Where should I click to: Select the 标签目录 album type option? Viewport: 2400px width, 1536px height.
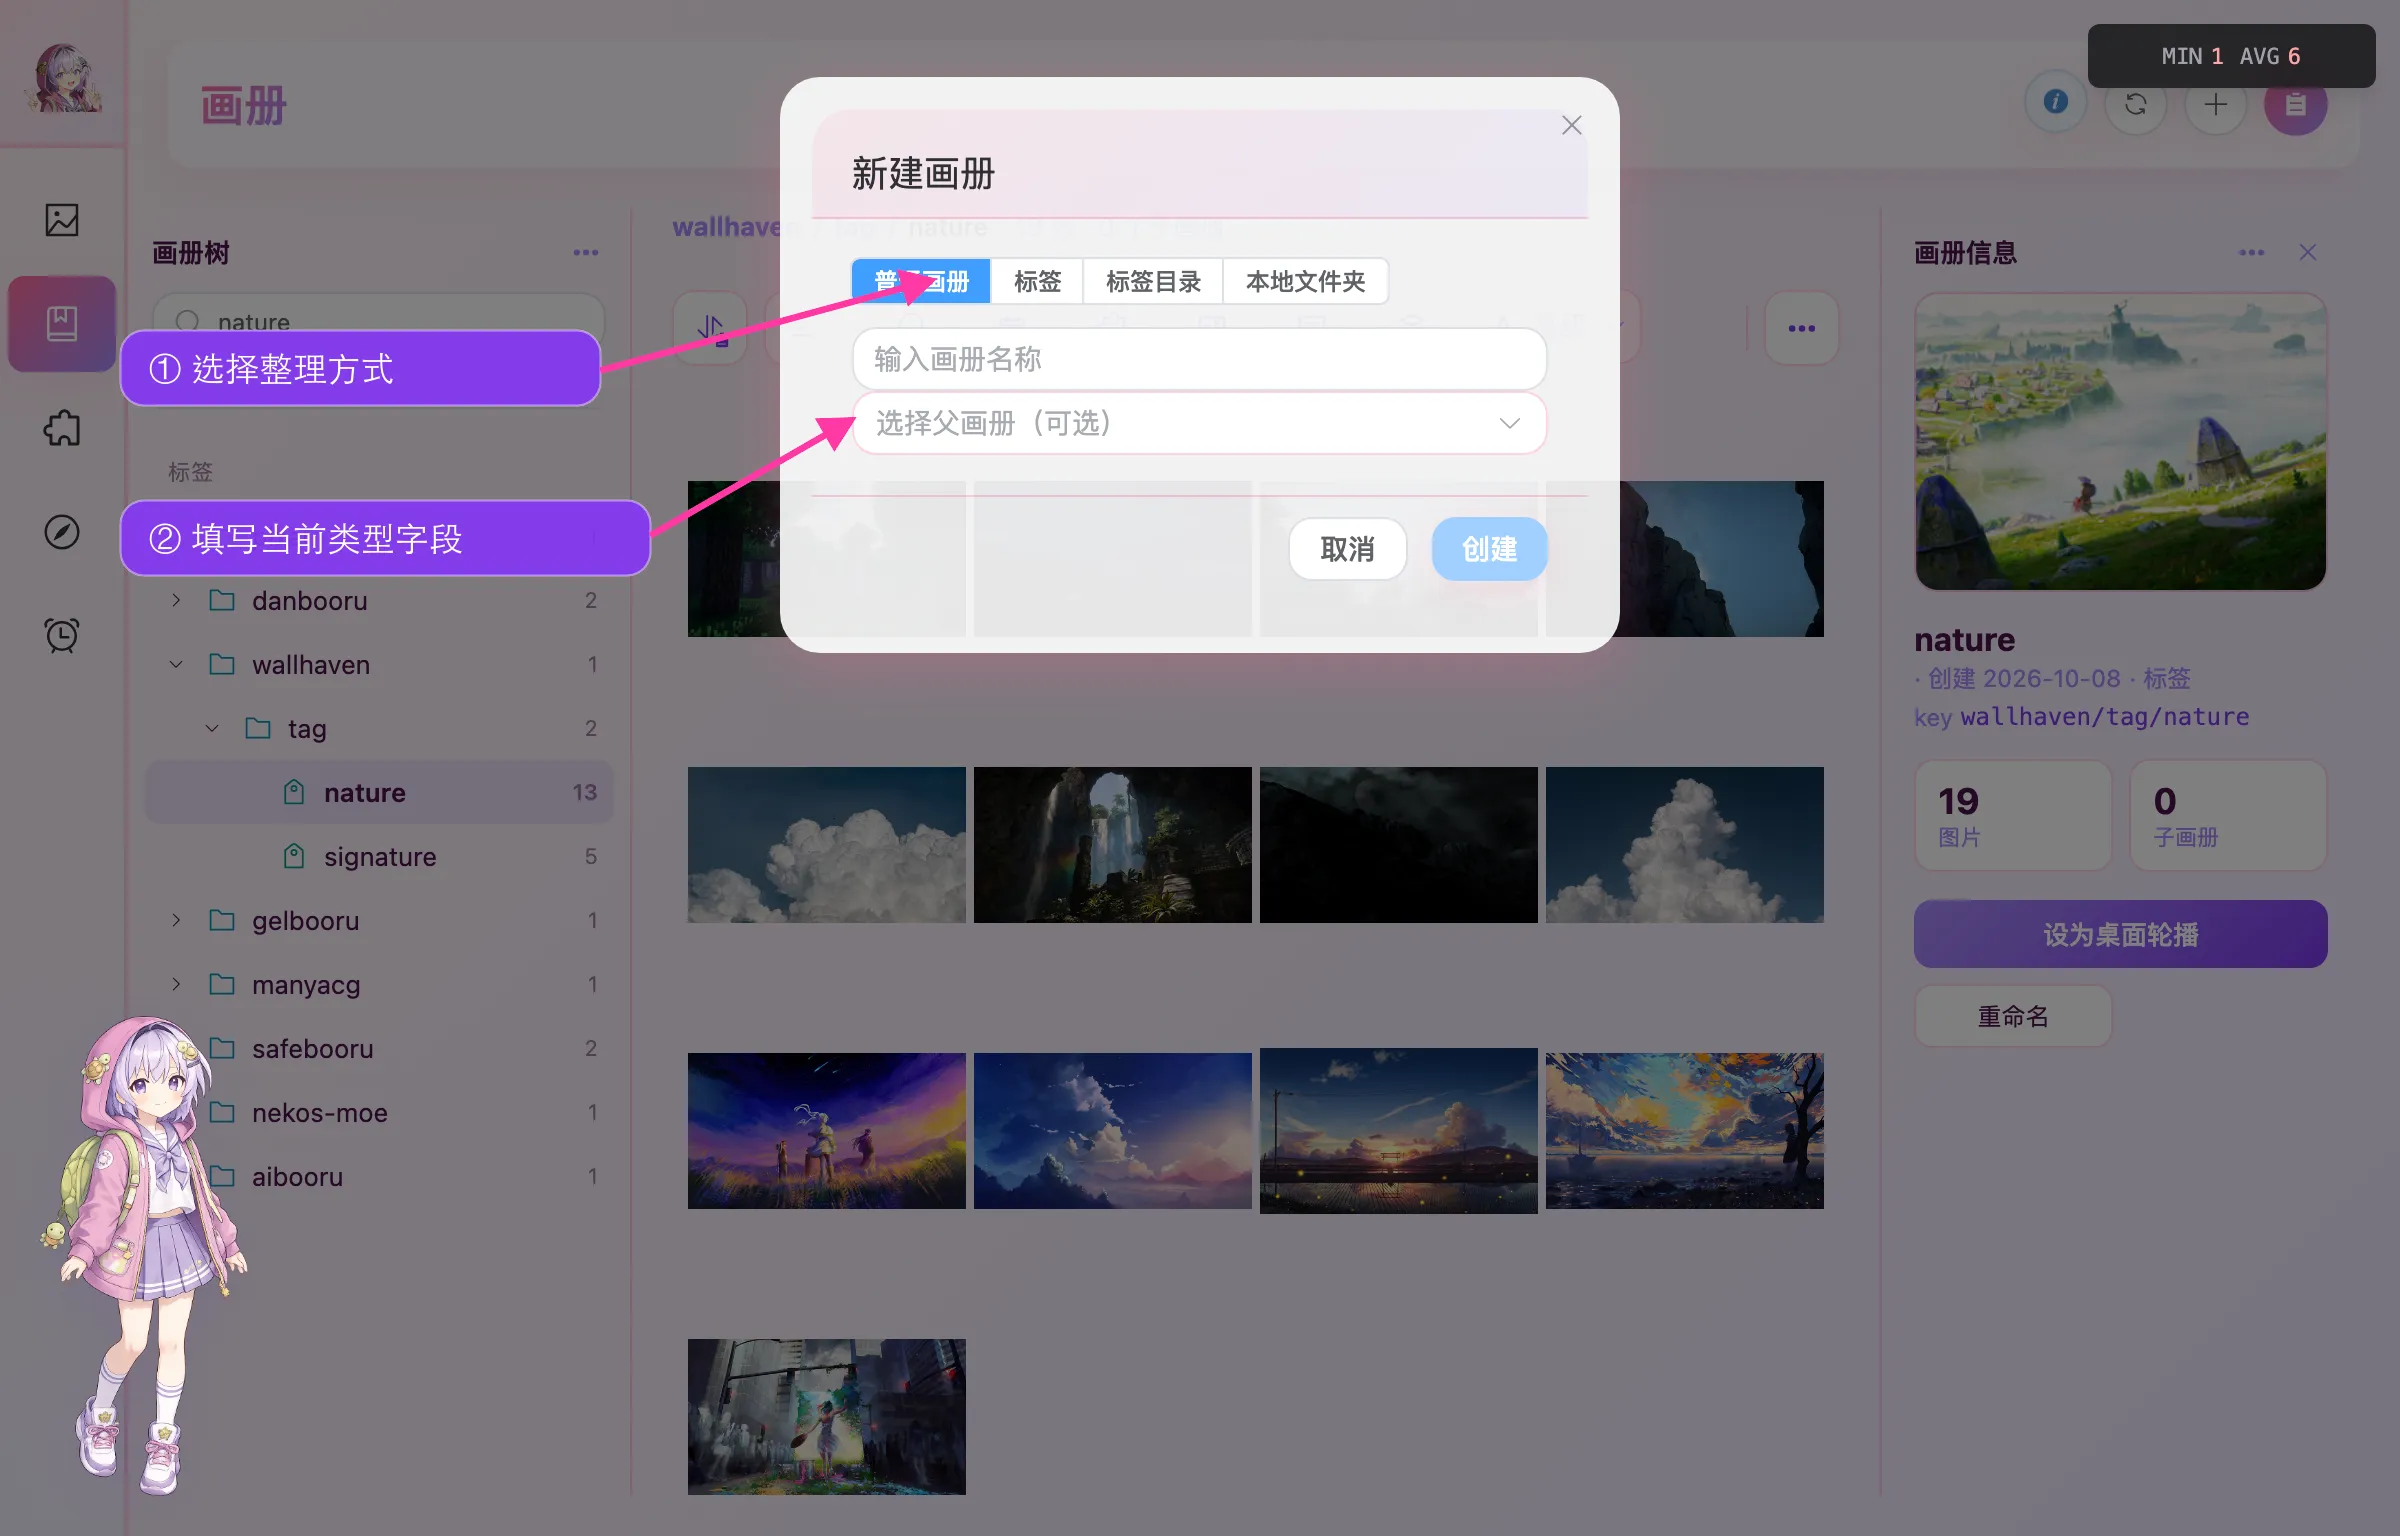tap(1153, 282)
